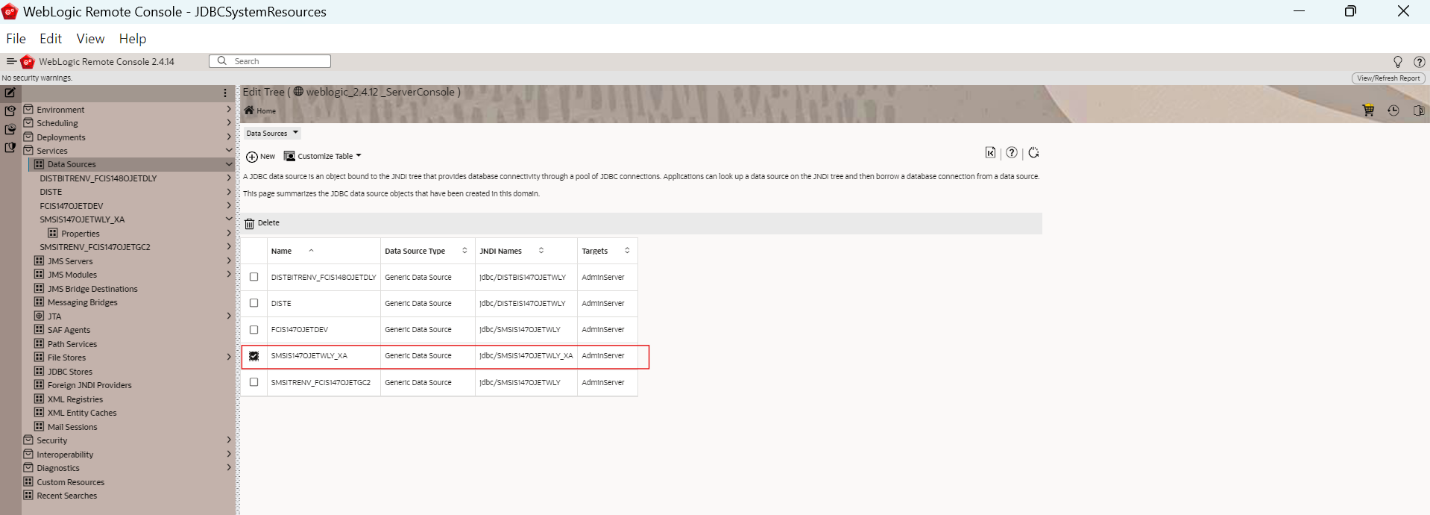Click the reload table icon
The width and height of the screenshot is (1430, 515).
point(1034,153)
